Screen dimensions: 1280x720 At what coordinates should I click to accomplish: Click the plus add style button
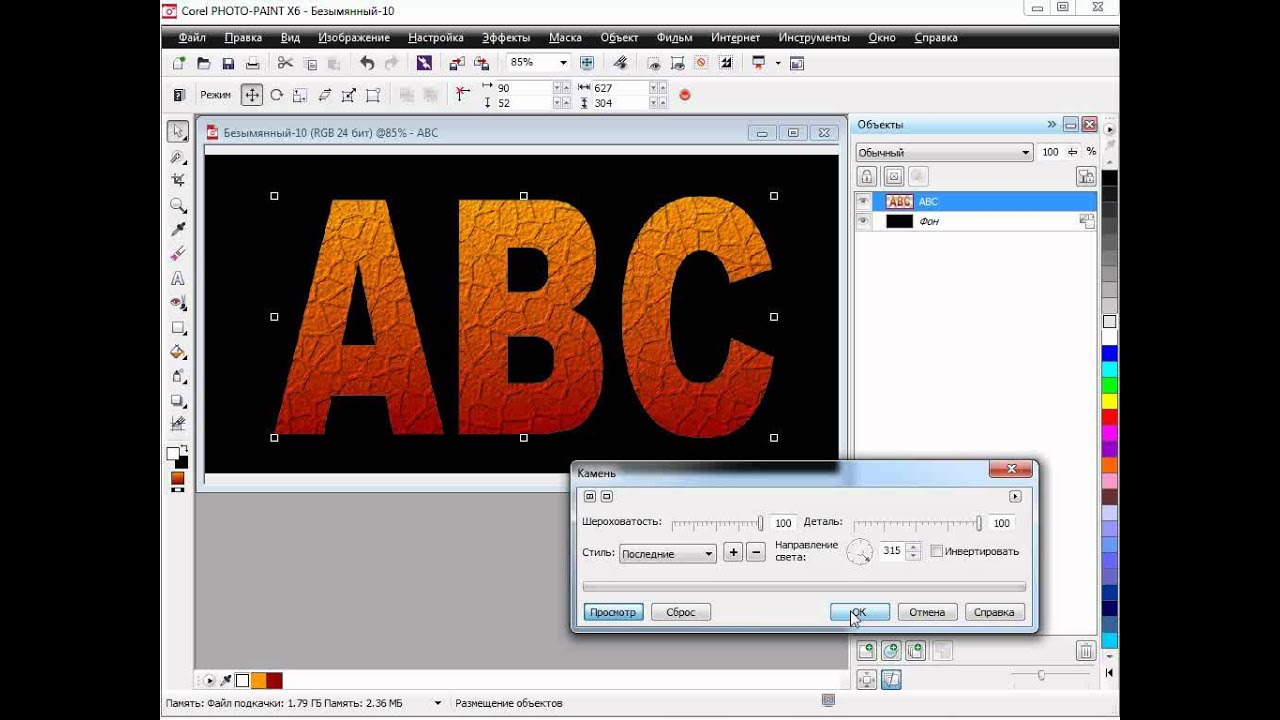[x=733, y=552]
